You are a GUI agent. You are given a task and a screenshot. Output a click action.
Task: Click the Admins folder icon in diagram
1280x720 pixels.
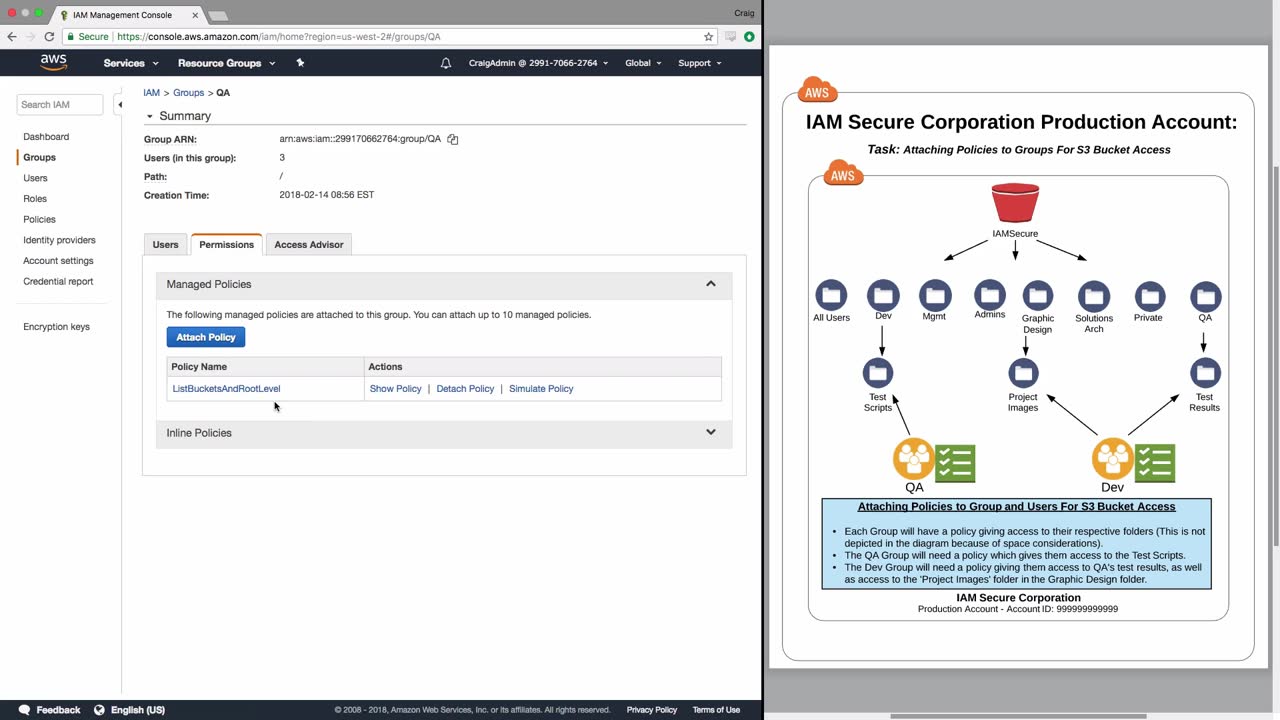coord(989,295)
